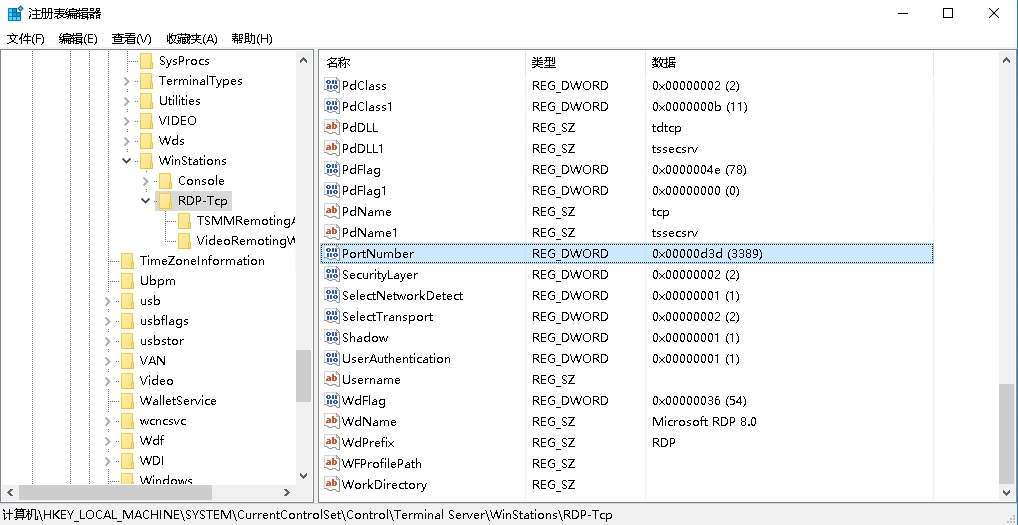Click the Registry Editor title bar icon
1018x525 pixels.
(x=14, y=13)
